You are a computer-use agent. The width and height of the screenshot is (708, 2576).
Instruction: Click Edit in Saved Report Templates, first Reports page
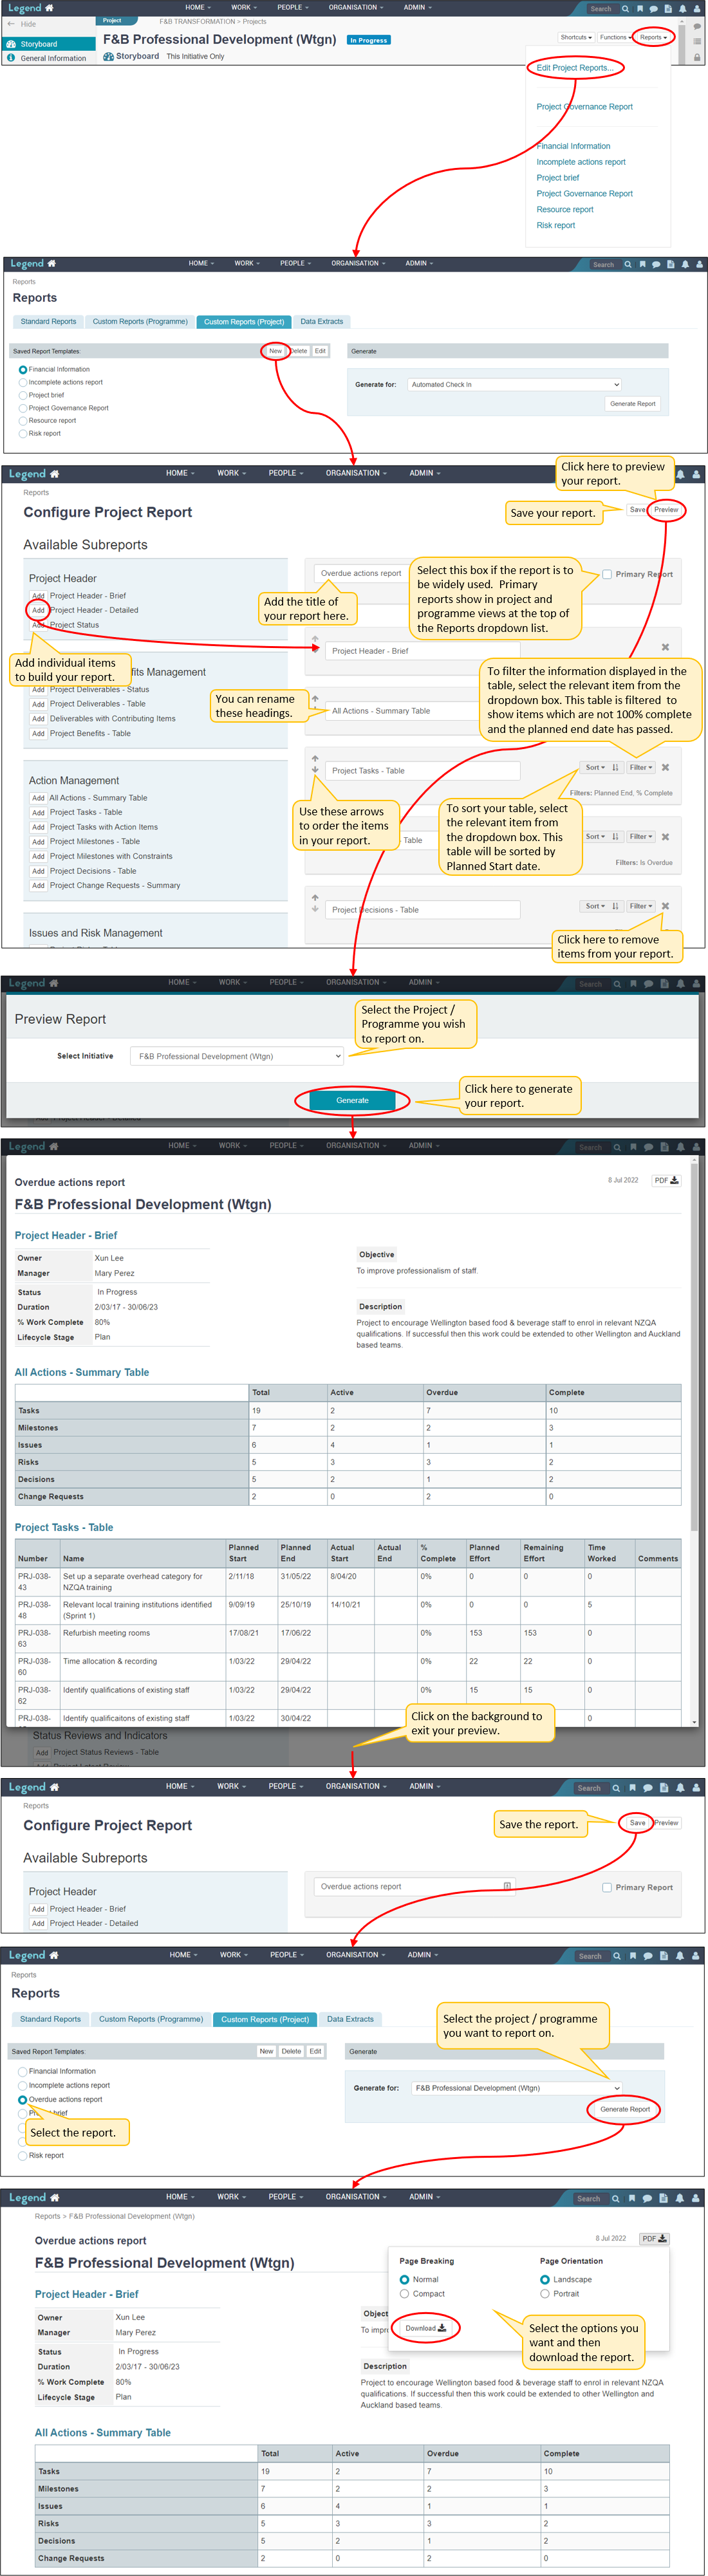point(320,351)
